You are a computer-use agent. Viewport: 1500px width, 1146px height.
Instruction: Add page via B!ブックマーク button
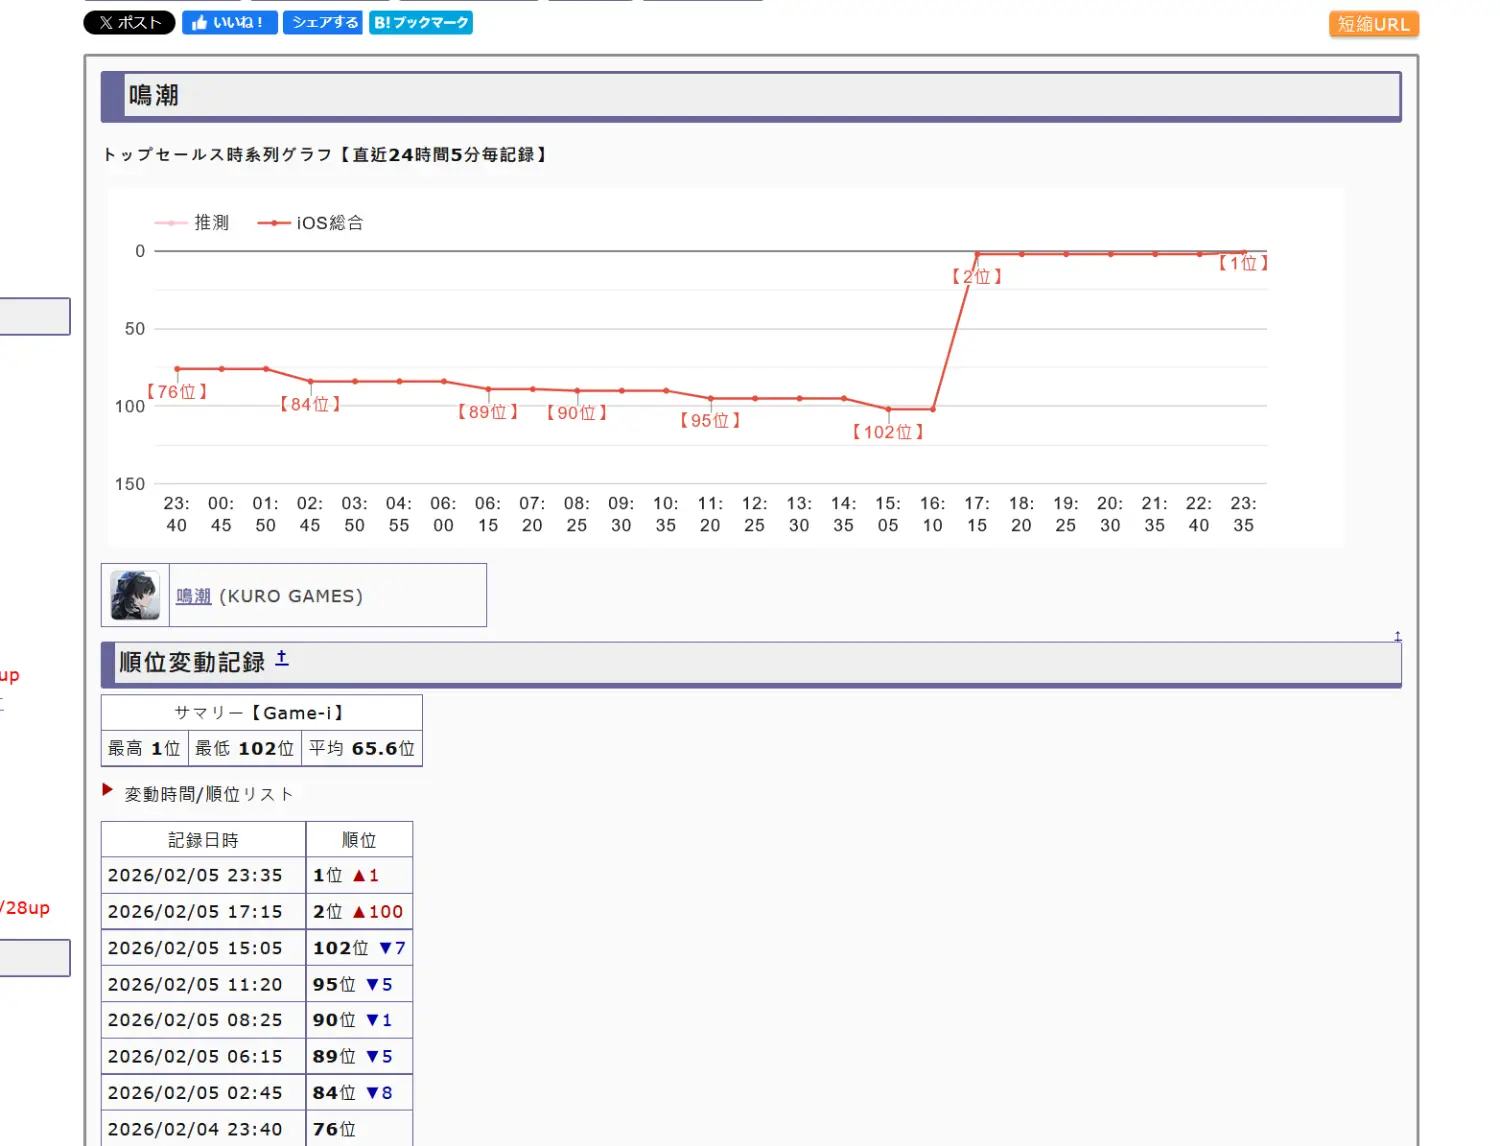(420, 23)
